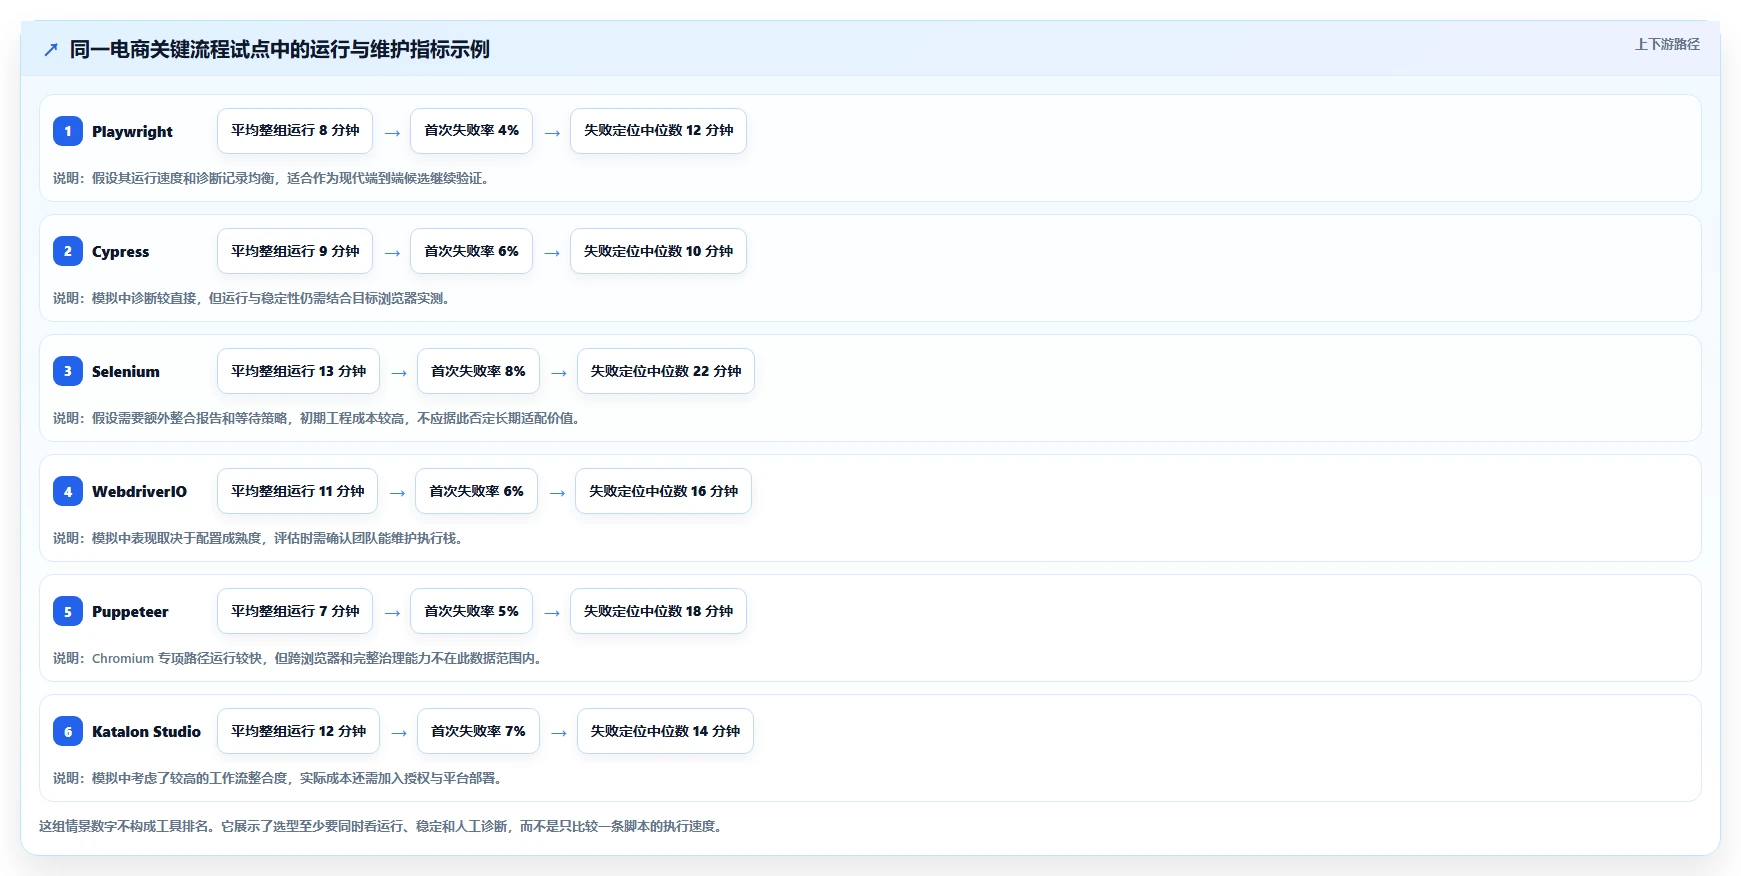Click number badge 5 for Puppeteer

68,611
